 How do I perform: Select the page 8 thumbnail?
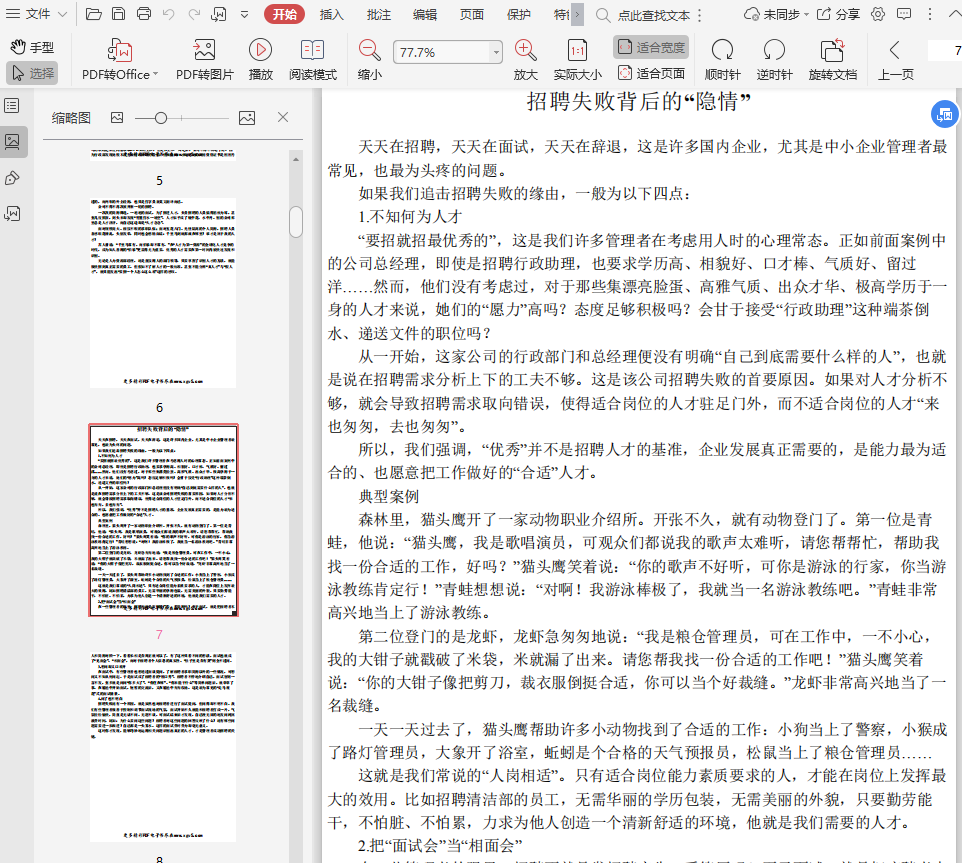click(x=163, y=746)
